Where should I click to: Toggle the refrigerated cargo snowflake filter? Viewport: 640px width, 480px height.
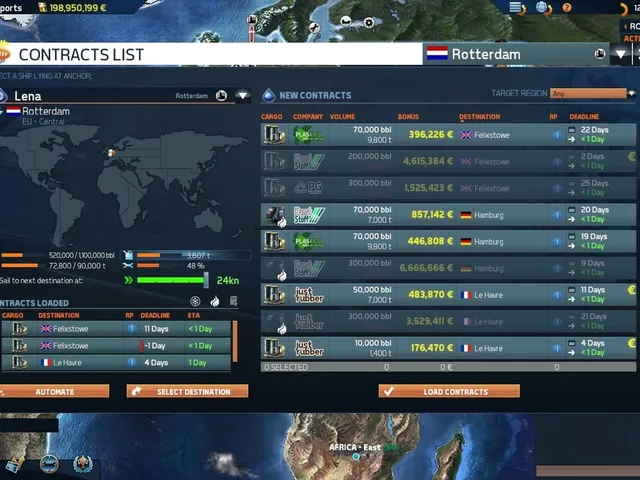195,301
